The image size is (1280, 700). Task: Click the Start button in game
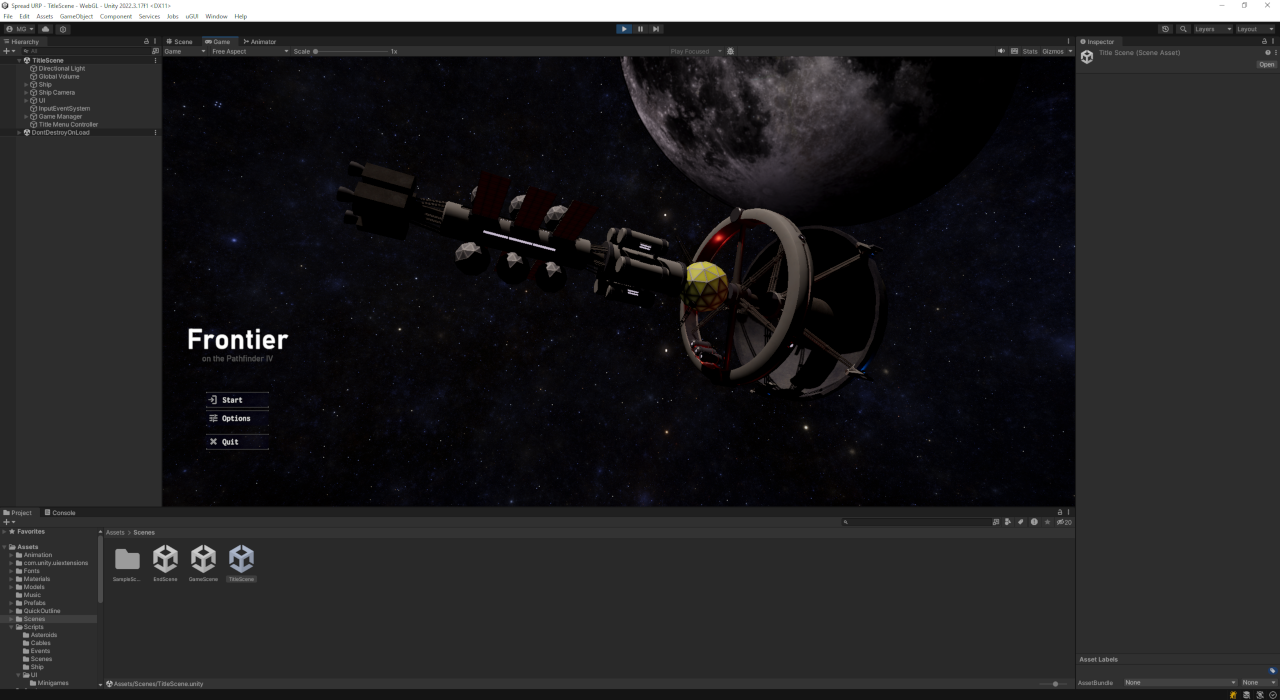238,400
